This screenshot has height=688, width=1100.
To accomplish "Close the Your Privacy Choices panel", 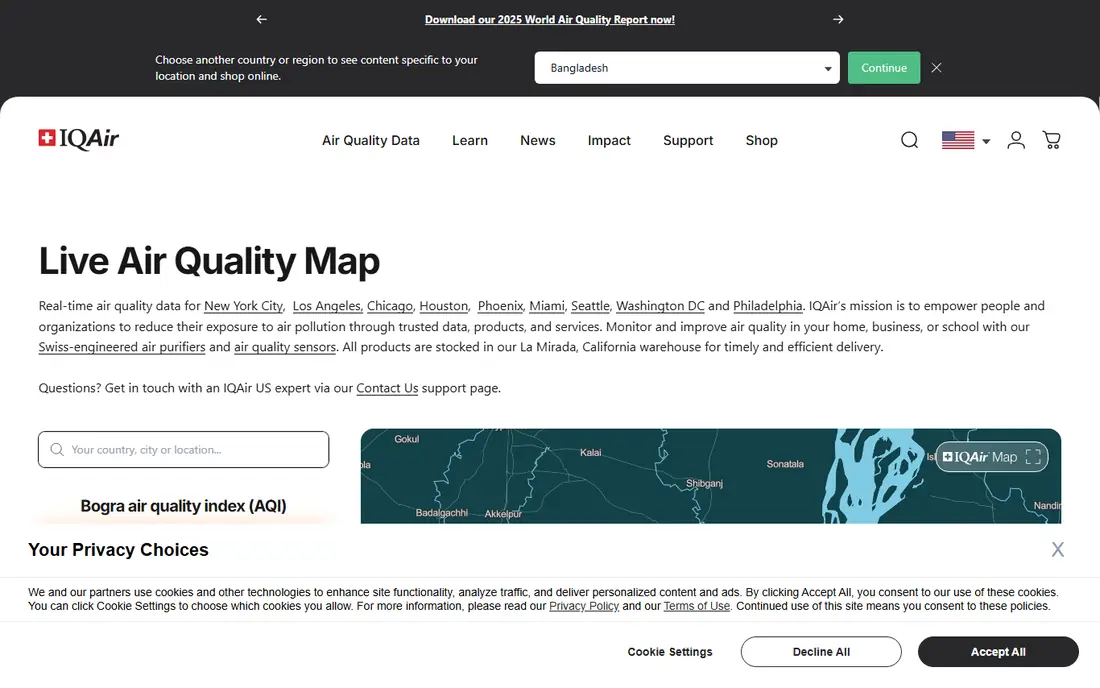I will pos(1058,550).
